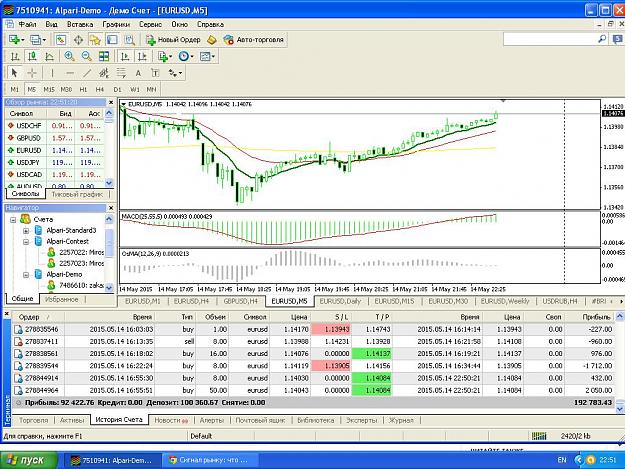
Task: Collapse the Счета tree node
Action: coord(13,220)
